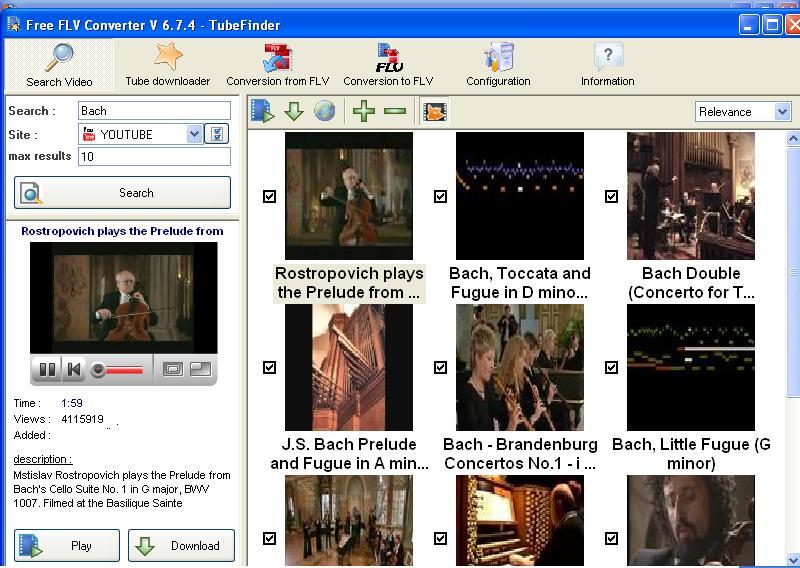This screenshot has height=568, width=800.
Task: Open Conversion to FLV tab
Action: [x=388, y=66]
